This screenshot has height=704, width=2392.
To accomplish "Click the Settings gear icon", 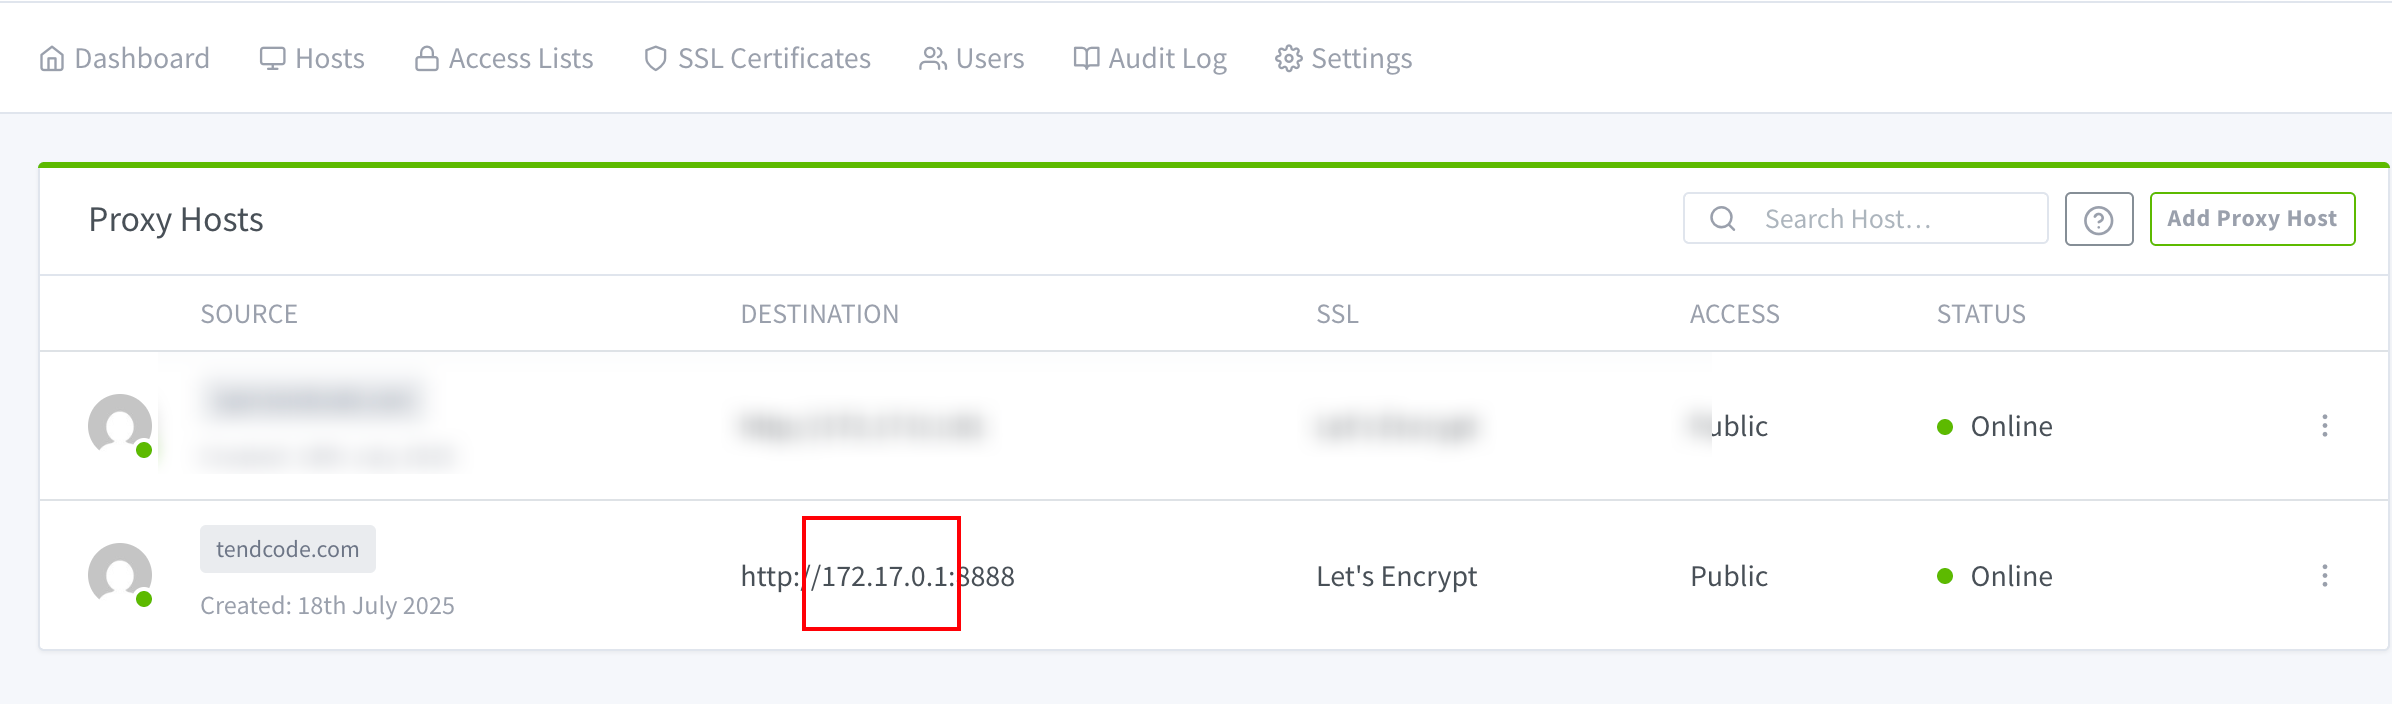I will click(x=1289, y=59).
